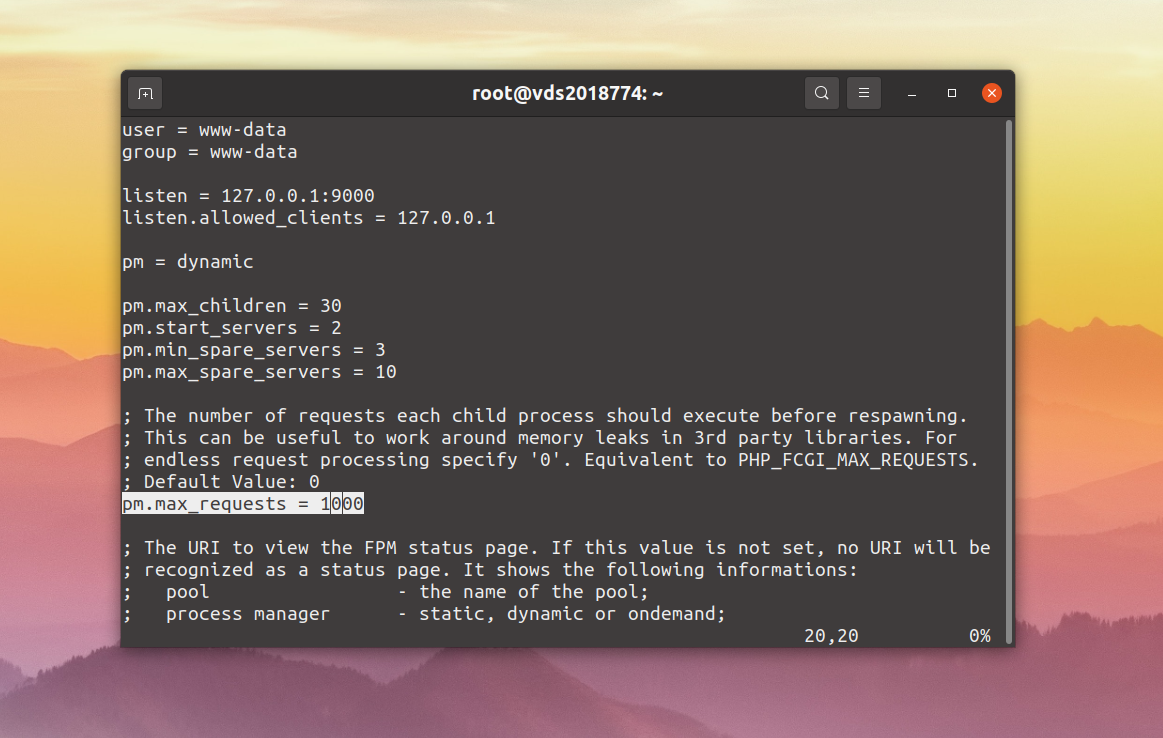The image size is (1163, 738).
Task: Click the cursor position indicator 20,20
Action: pos(831,636)
